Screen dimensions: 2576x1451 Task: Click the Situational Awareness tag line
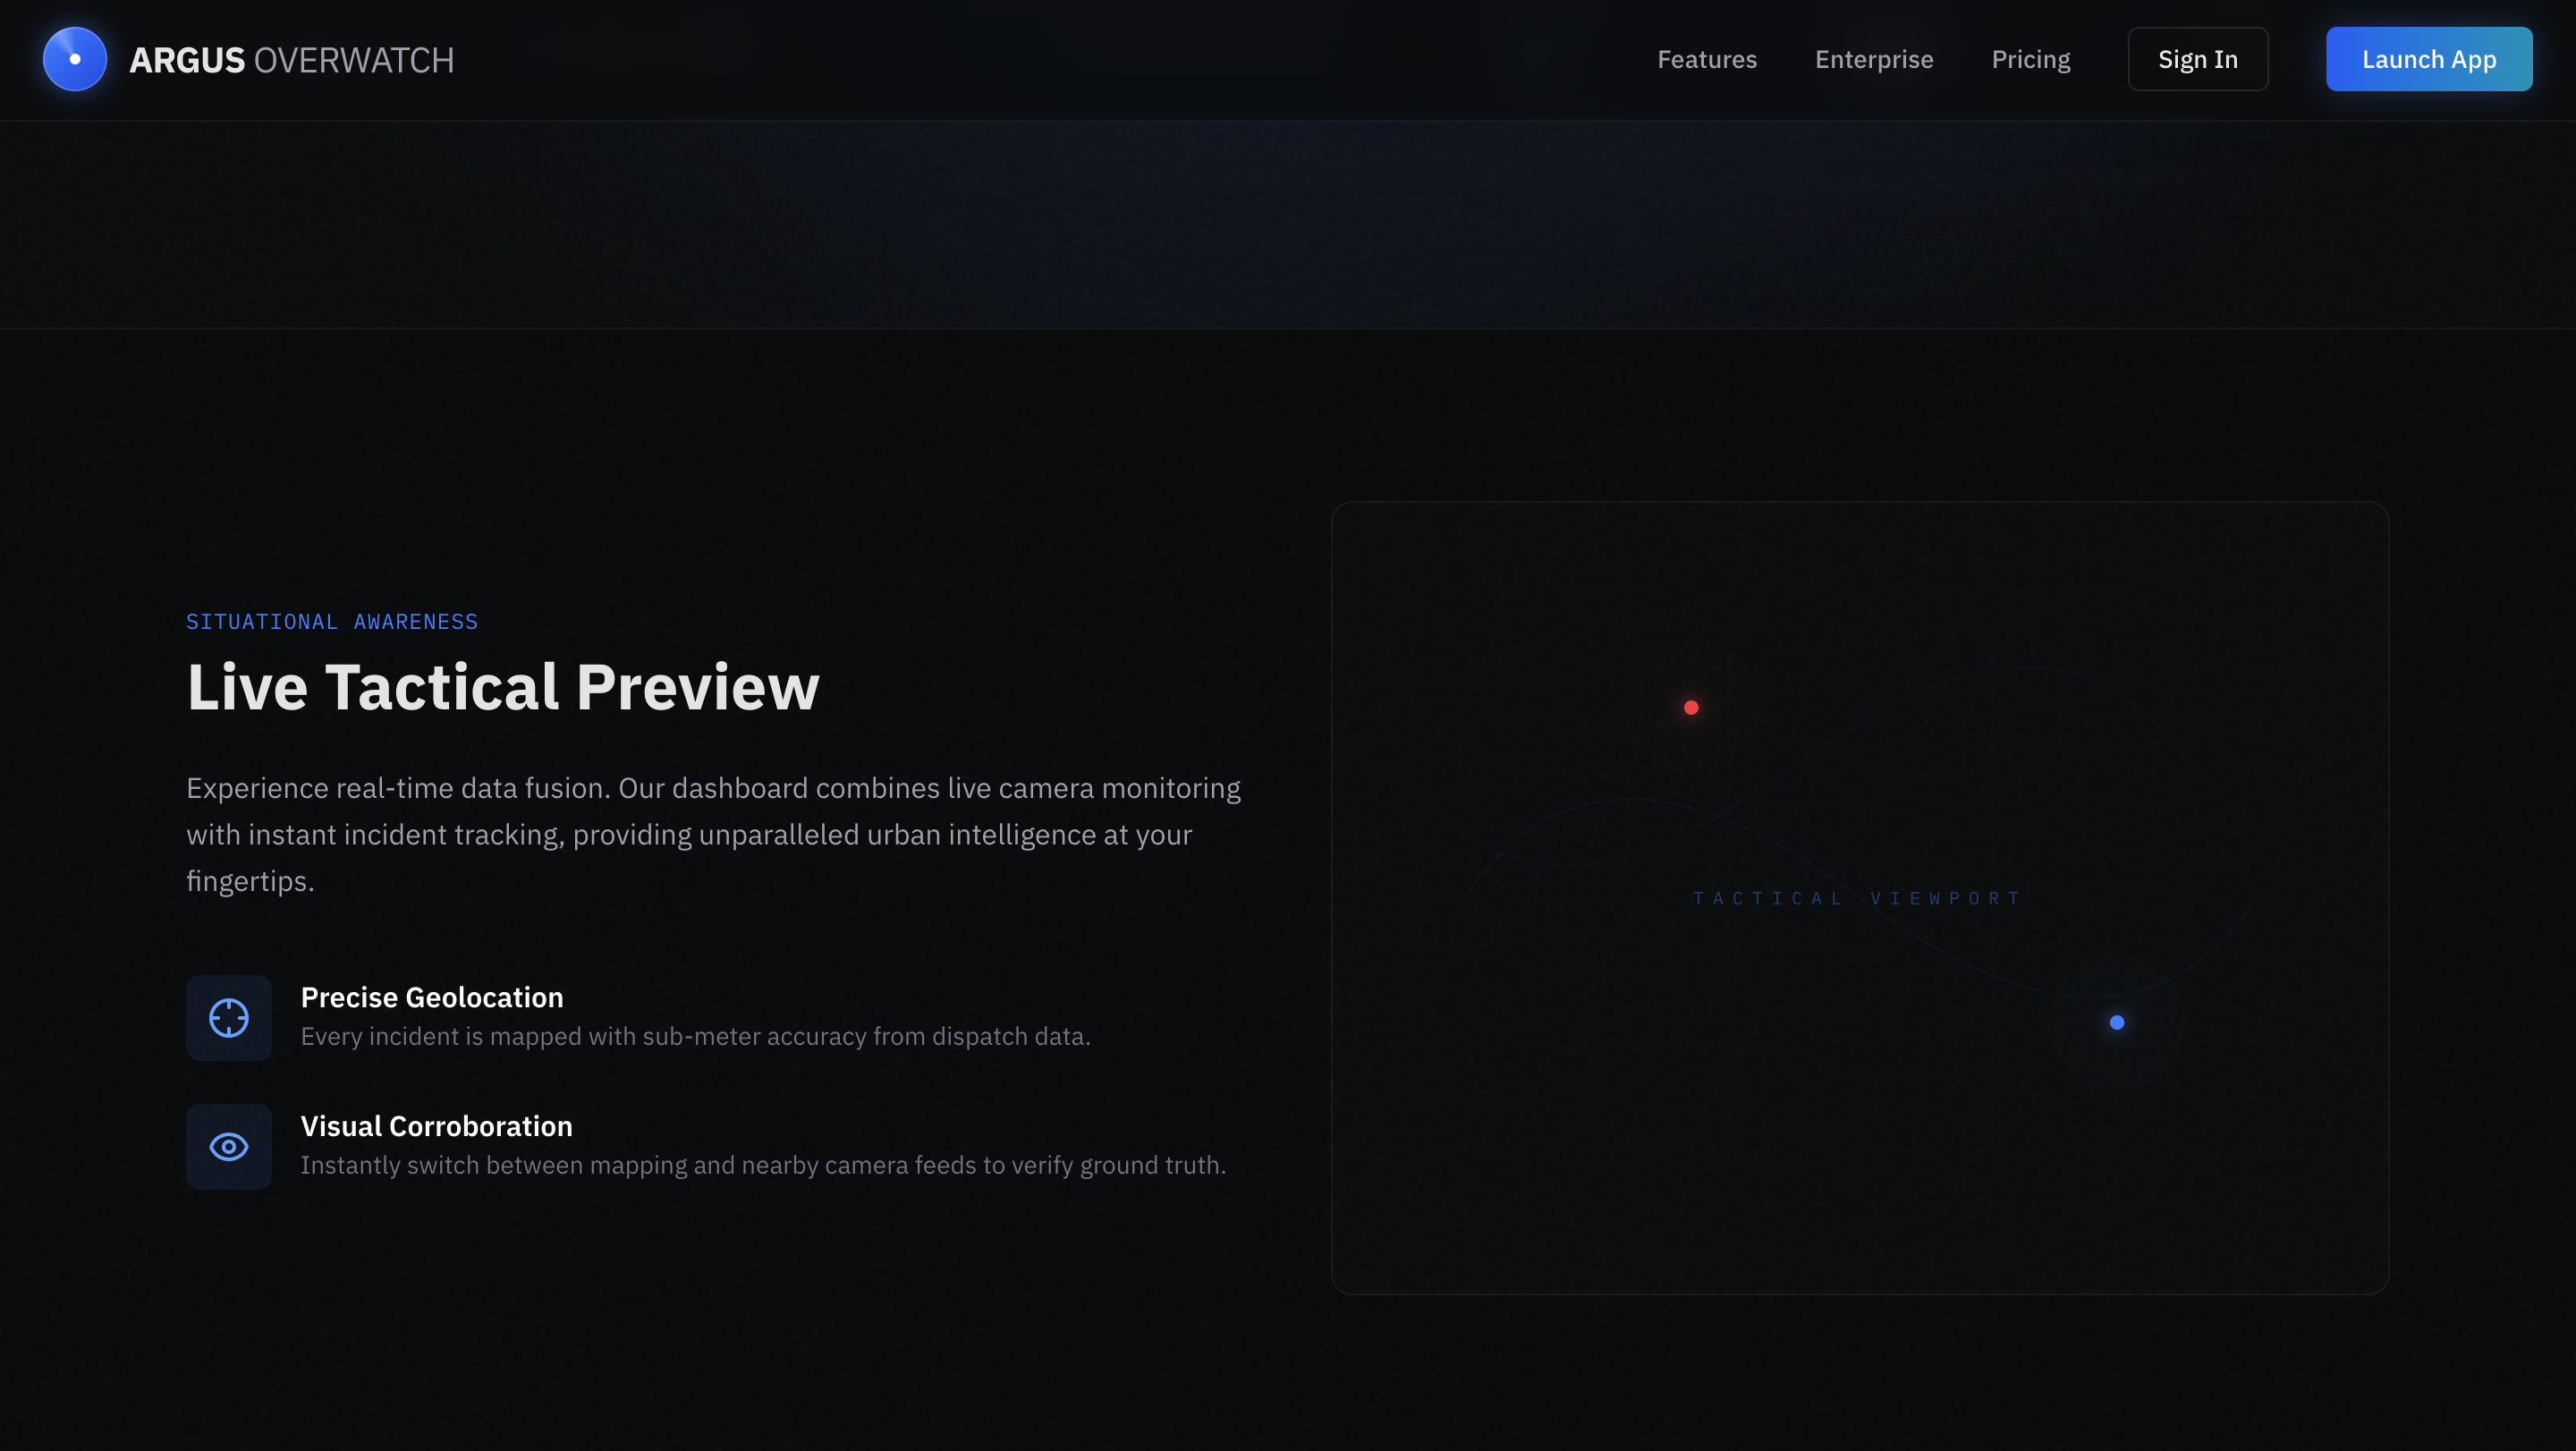332,622
